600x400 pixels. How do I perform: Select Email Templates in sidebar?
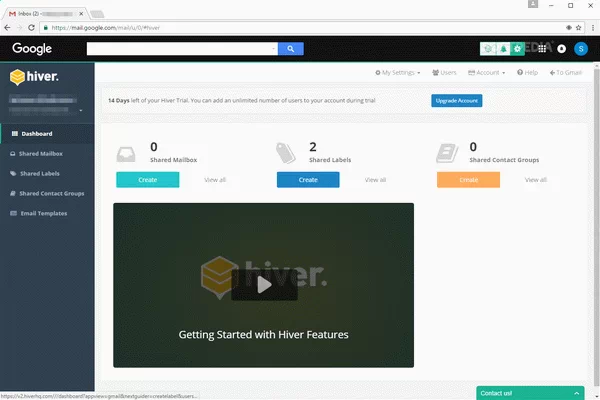point(43,212)
